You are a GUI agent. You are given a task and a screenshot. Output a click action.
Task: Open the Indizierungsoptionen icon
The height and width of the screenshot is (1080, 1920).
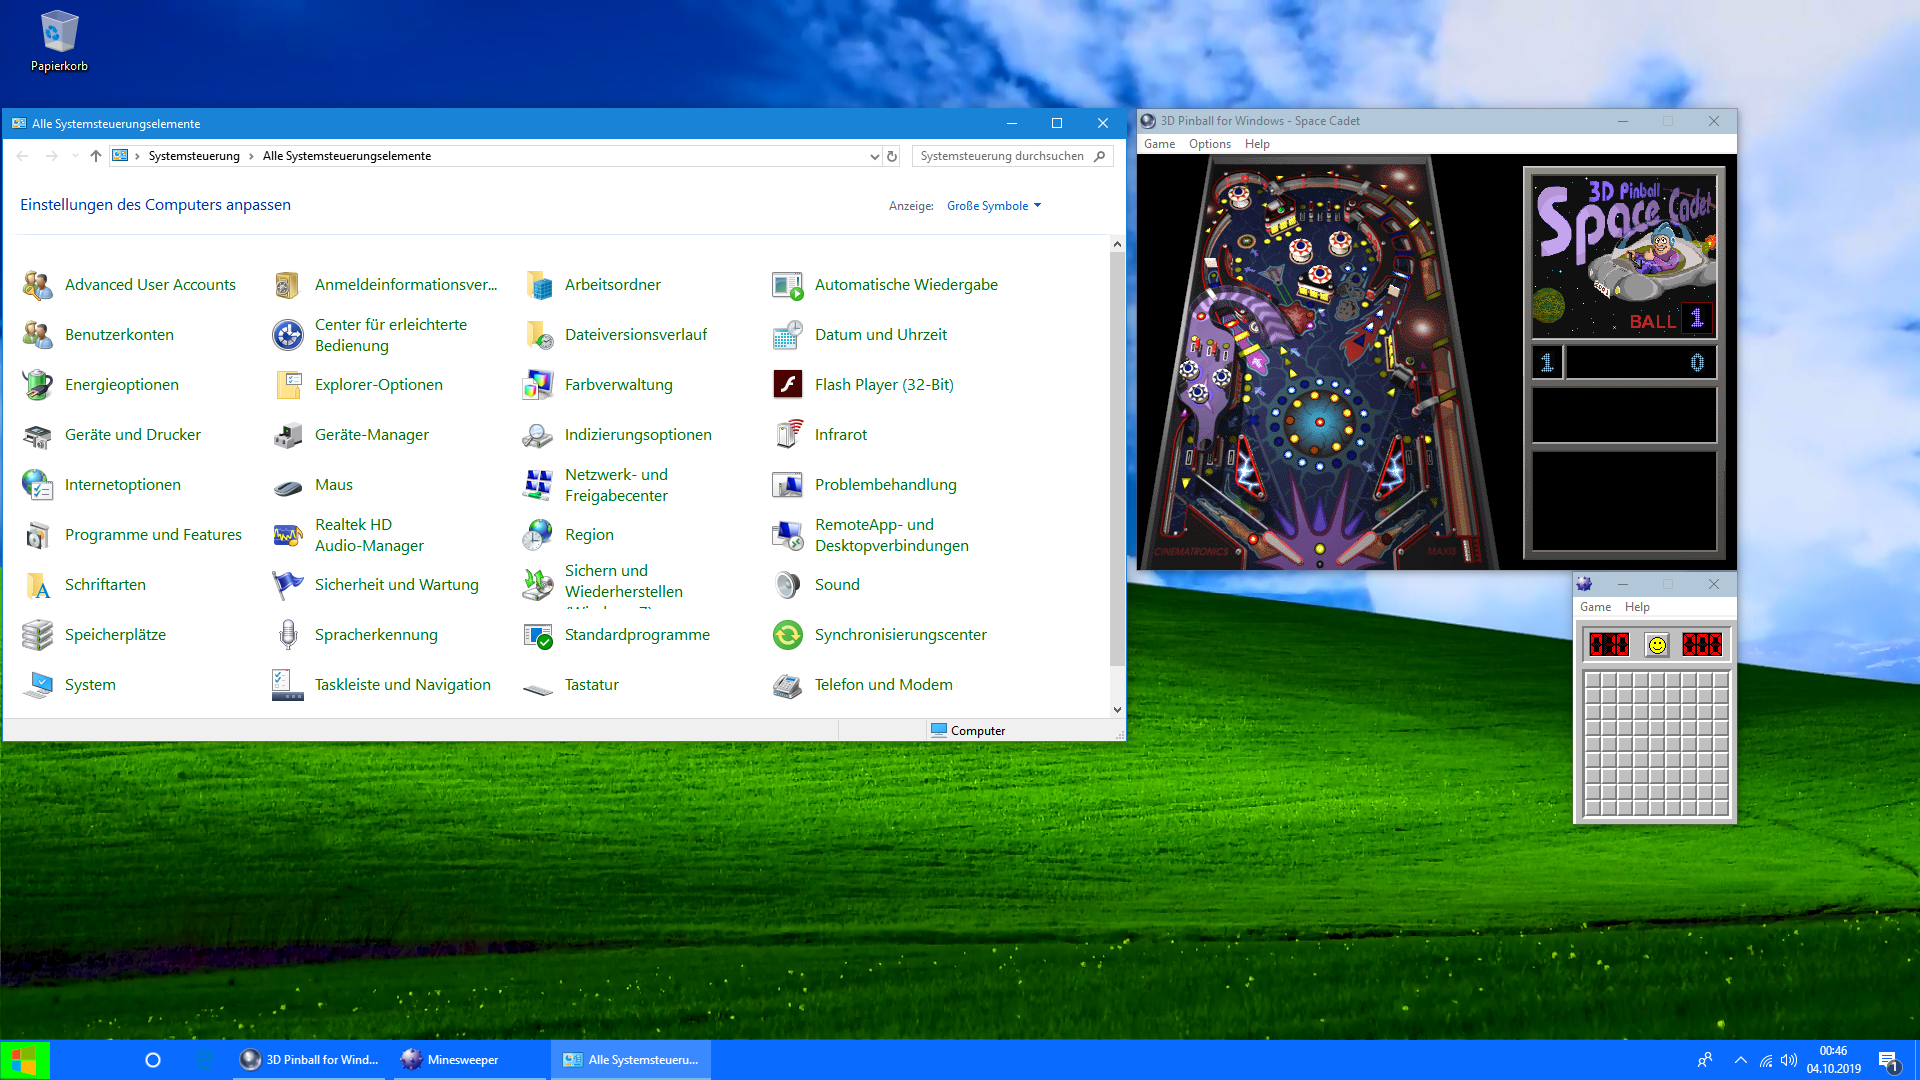tap(538, 435)
